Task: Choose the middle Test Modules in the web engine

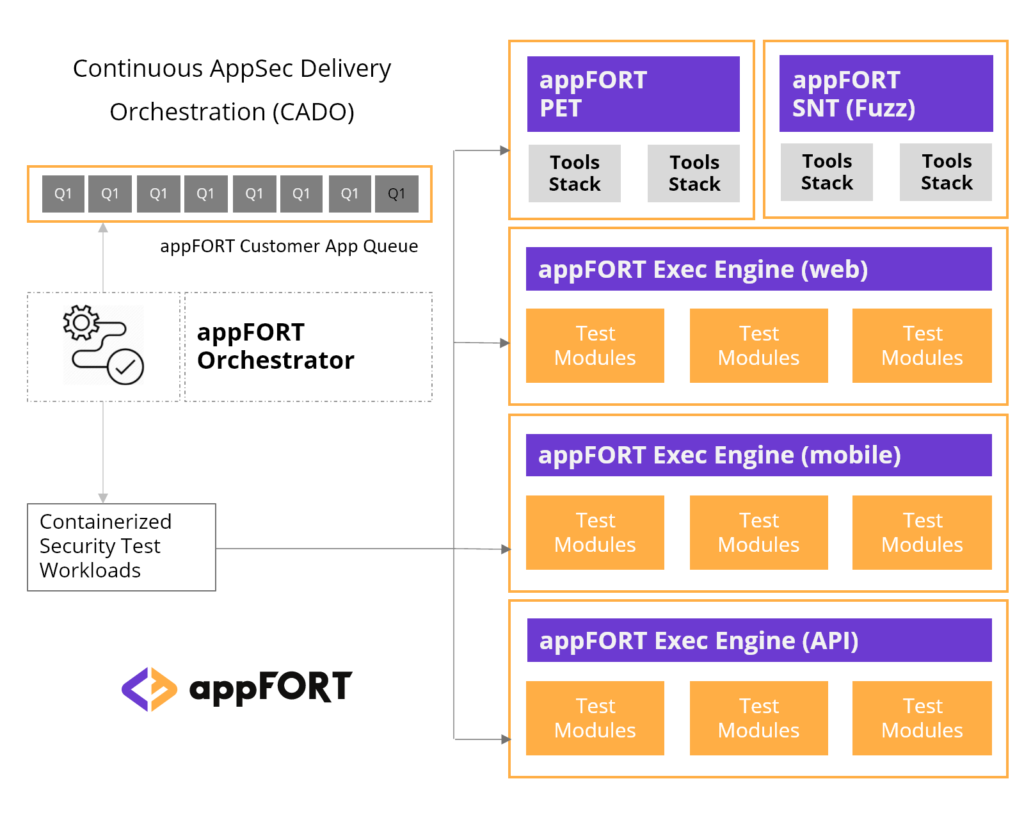Action: click(758, 346)
